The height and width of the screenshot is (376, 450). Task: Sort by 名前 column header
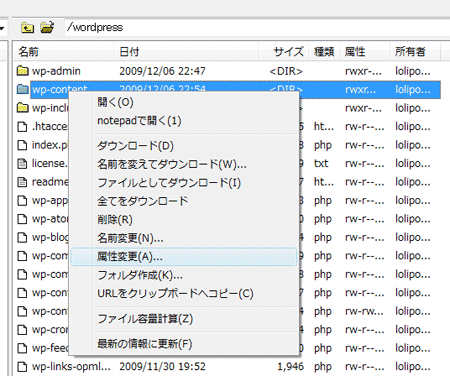point(64,52)
